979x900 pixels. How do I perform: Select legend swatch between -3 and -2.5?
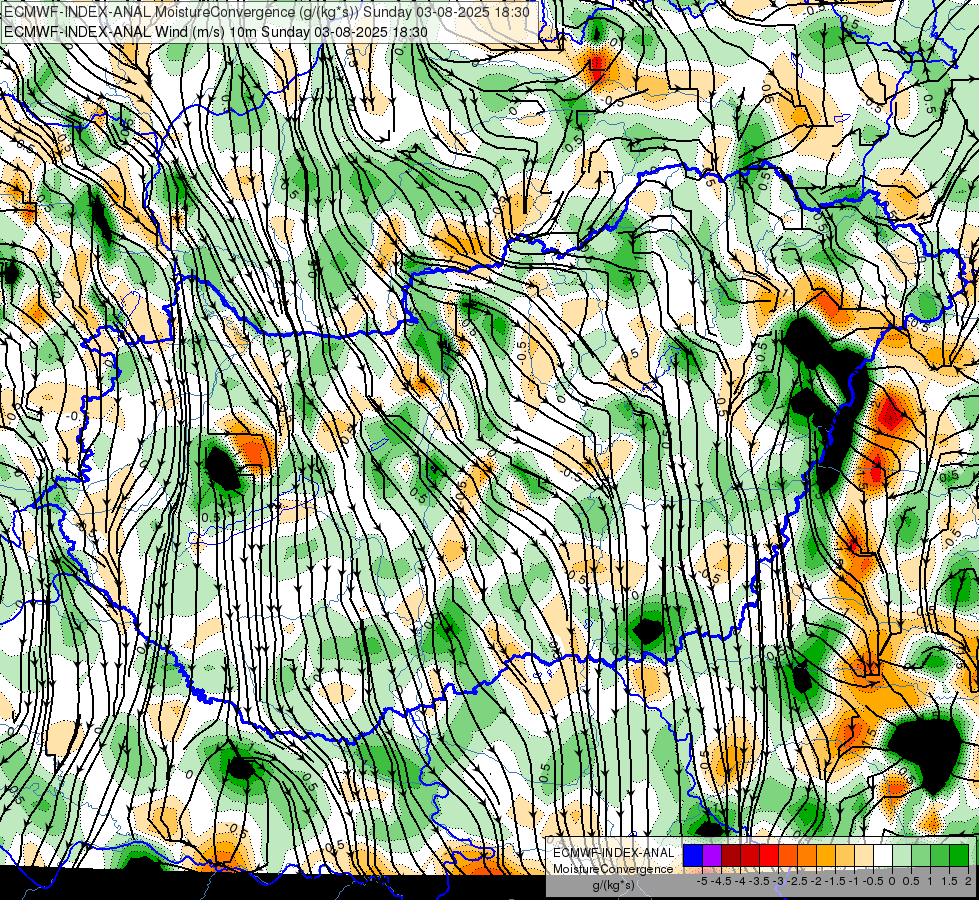[788, 856]
